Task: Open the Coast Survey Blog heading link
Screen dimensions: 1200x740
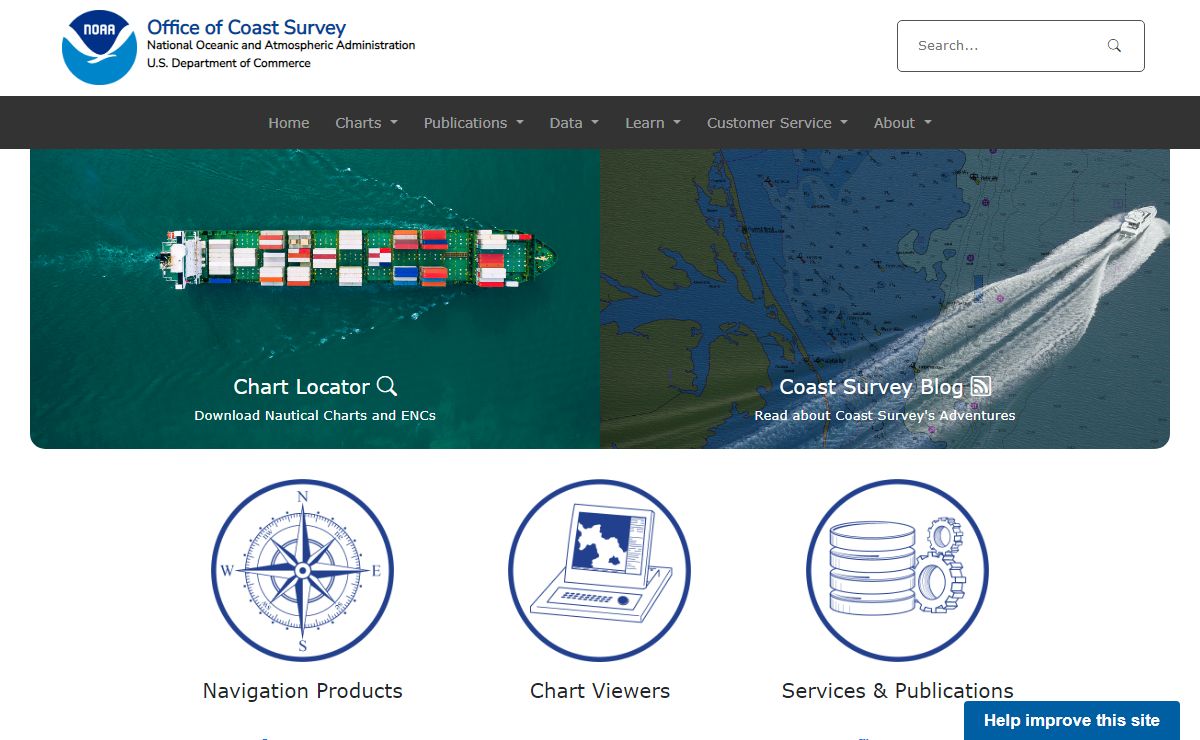Action: [x=885, y=387]
